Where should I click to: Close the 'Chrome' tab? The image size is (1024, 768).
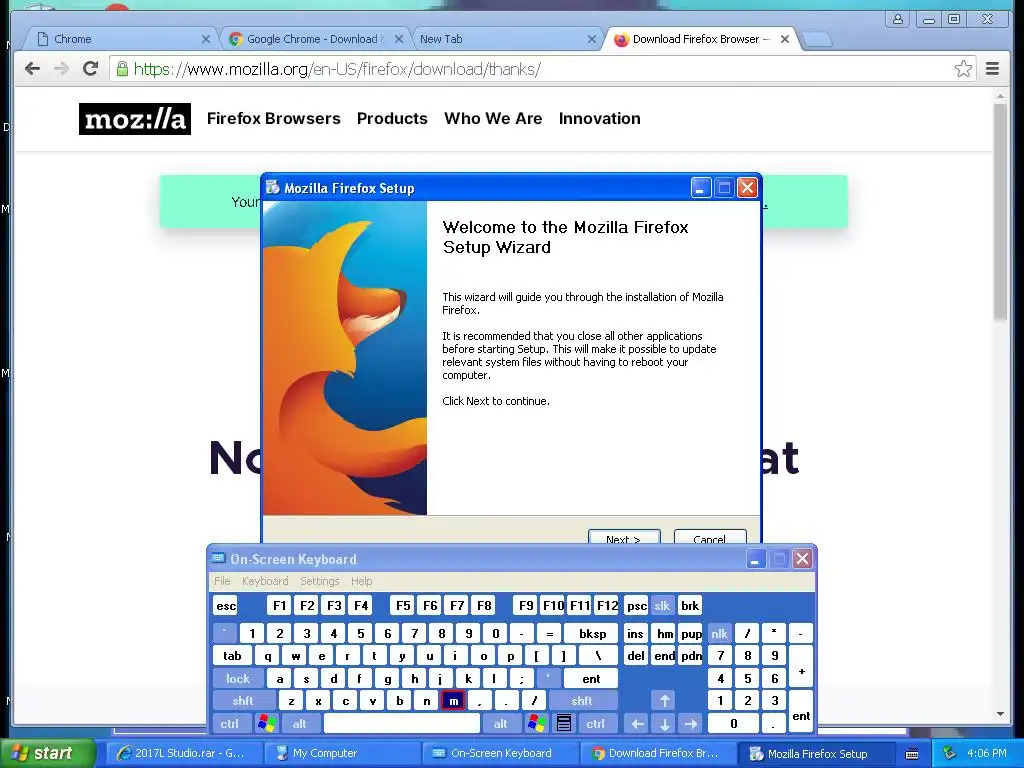[206, 39]
